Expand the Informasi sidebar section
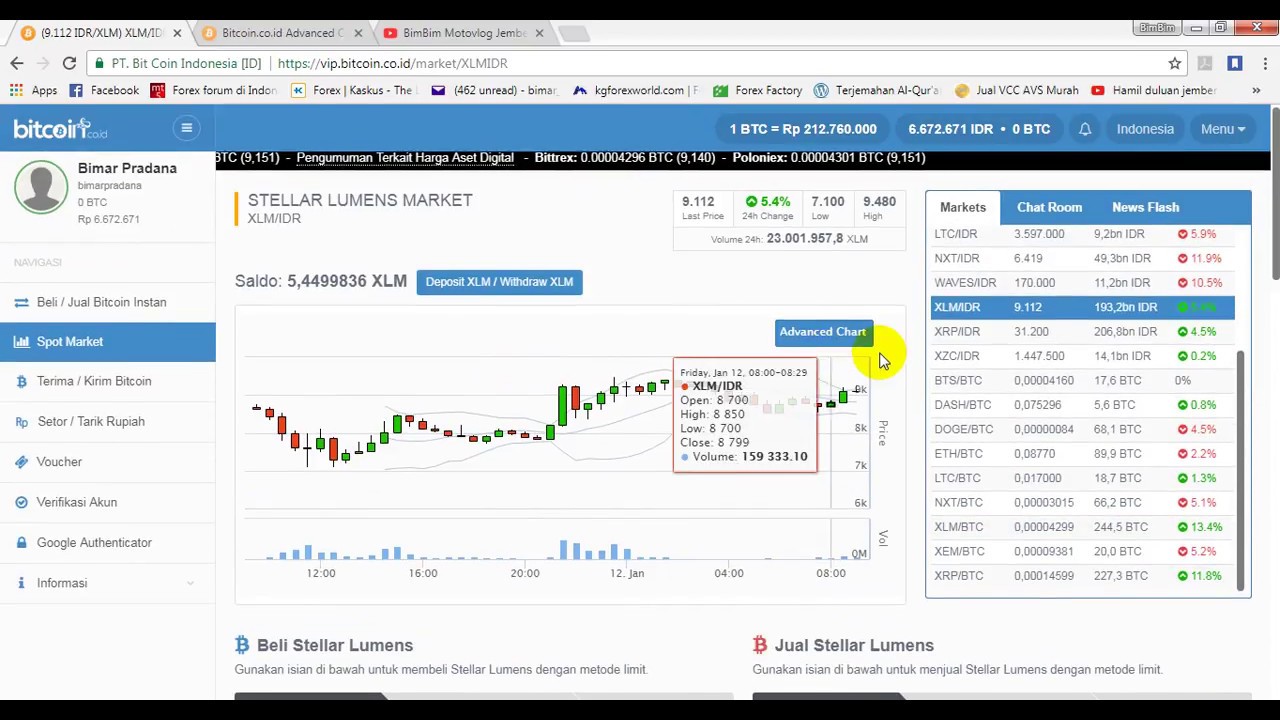1280x720 pixels. (107, 583)
